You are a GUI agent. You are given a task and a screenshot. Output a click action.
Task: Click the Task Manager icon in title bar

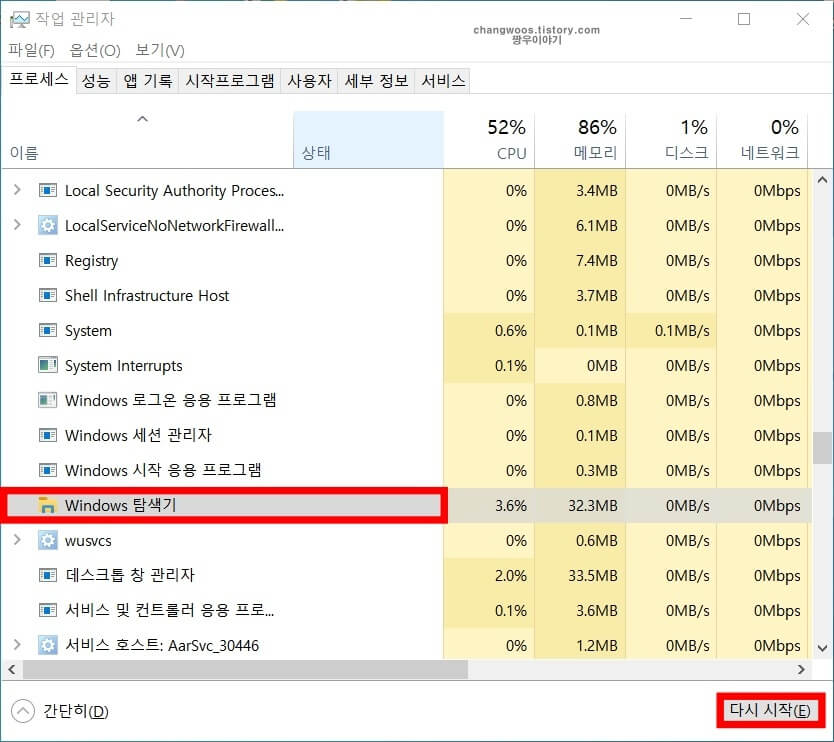pos(22,18)
